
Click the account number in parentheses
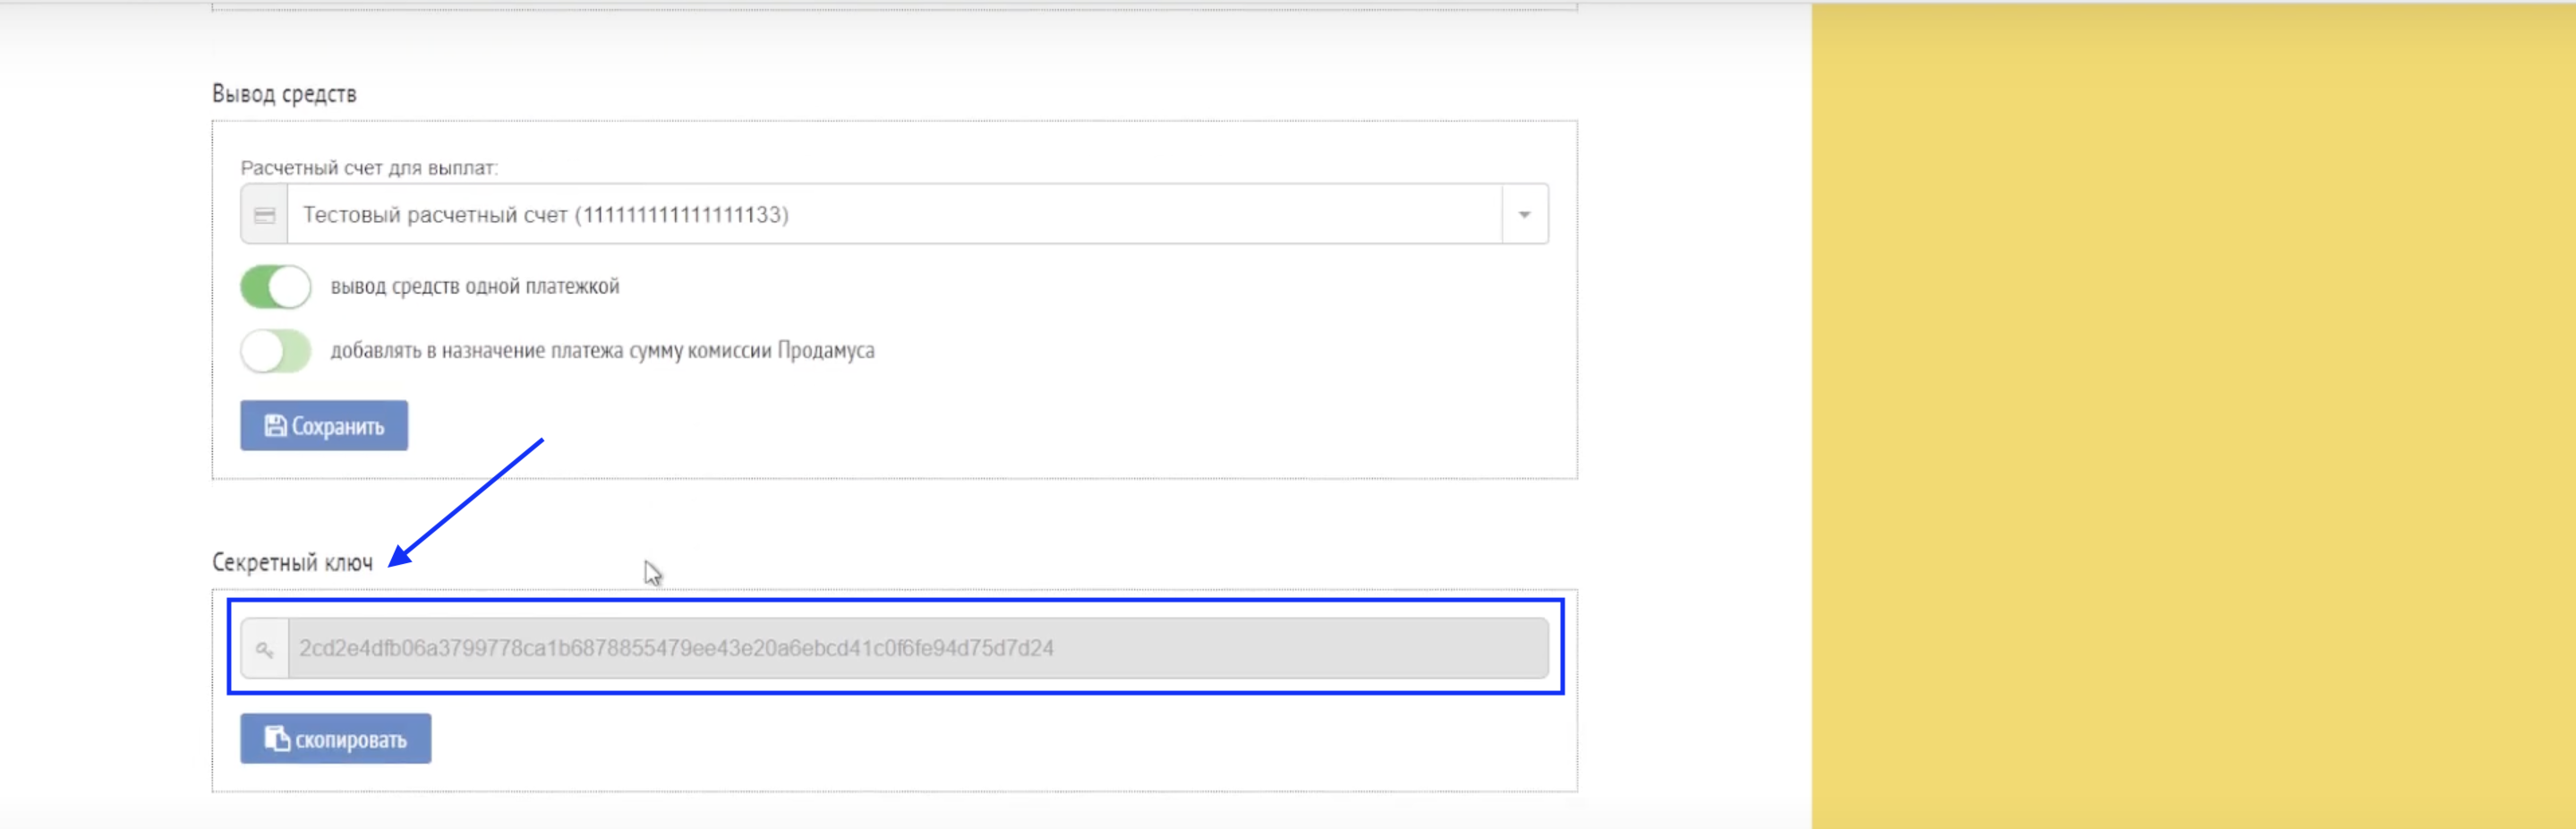[x=682, y=215]
